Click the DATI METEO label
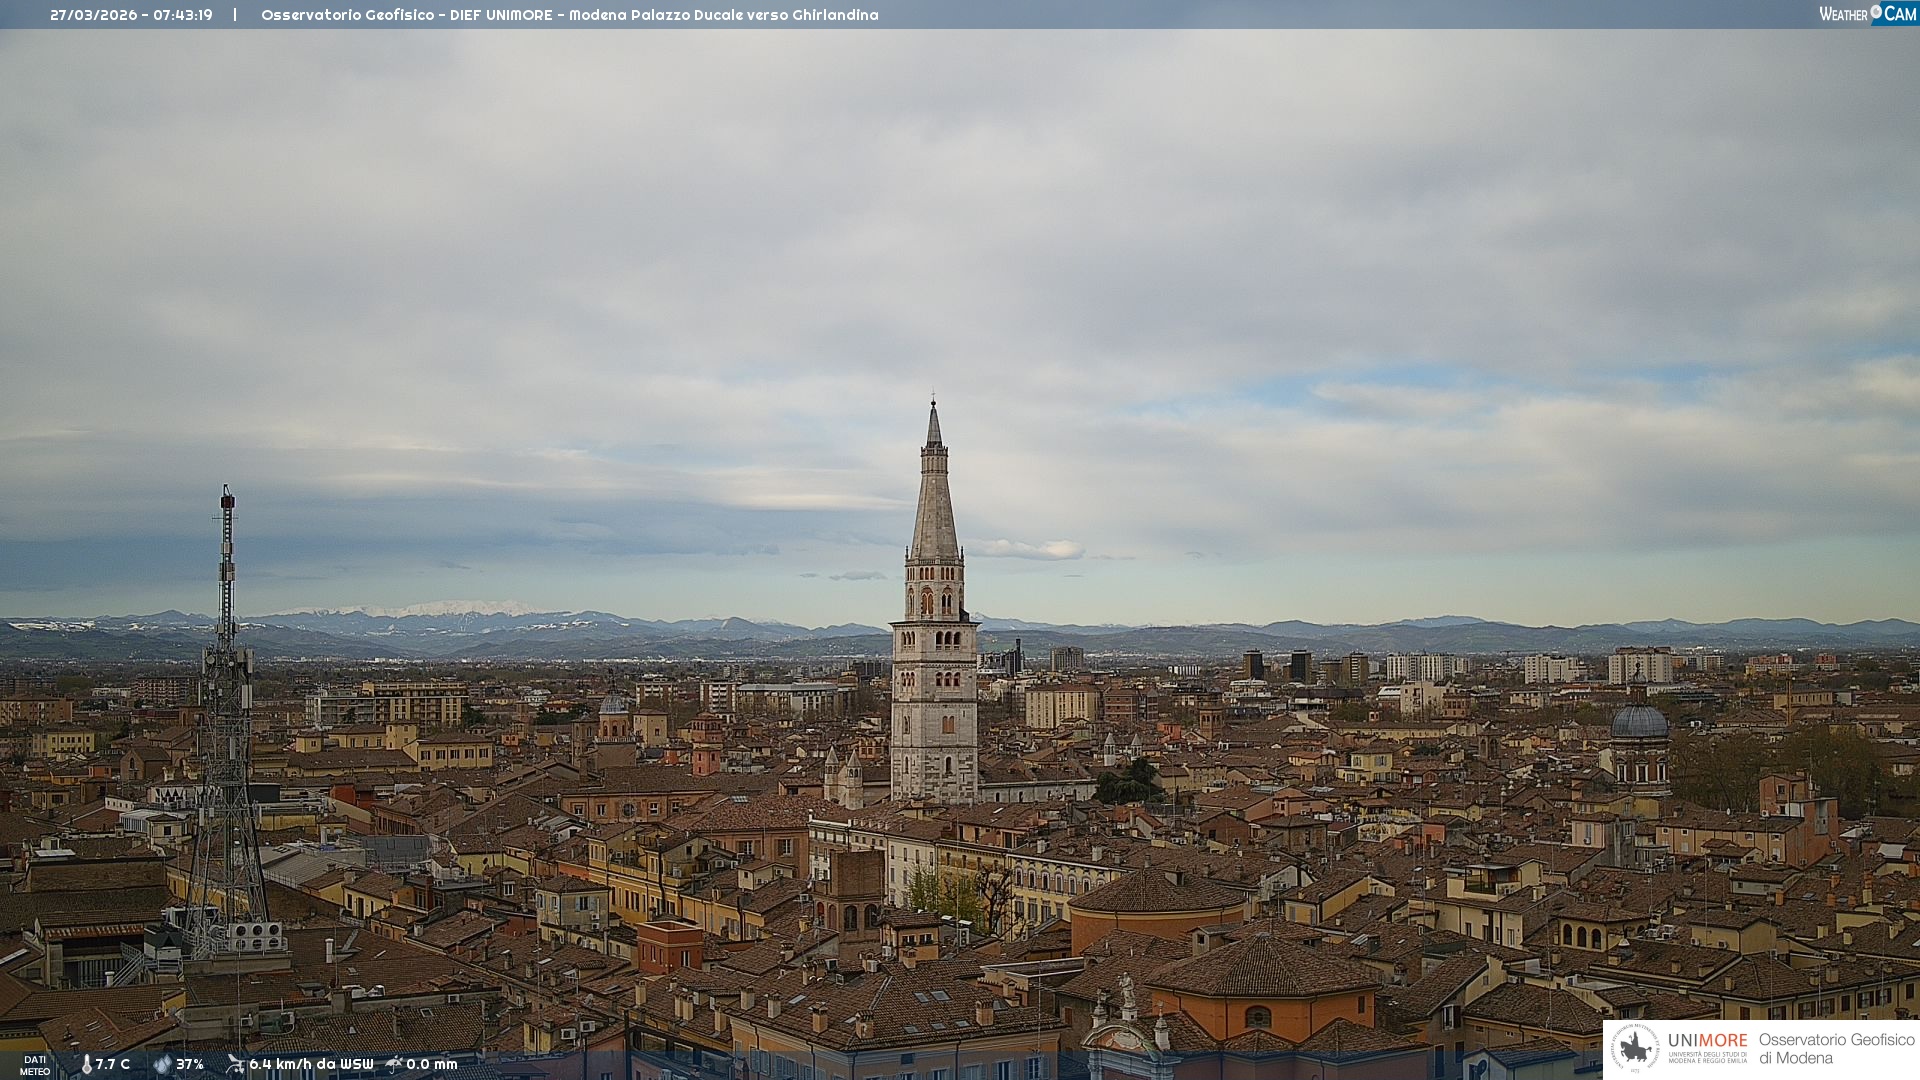This screenshot has width=1920, height=1080. 35,1065
